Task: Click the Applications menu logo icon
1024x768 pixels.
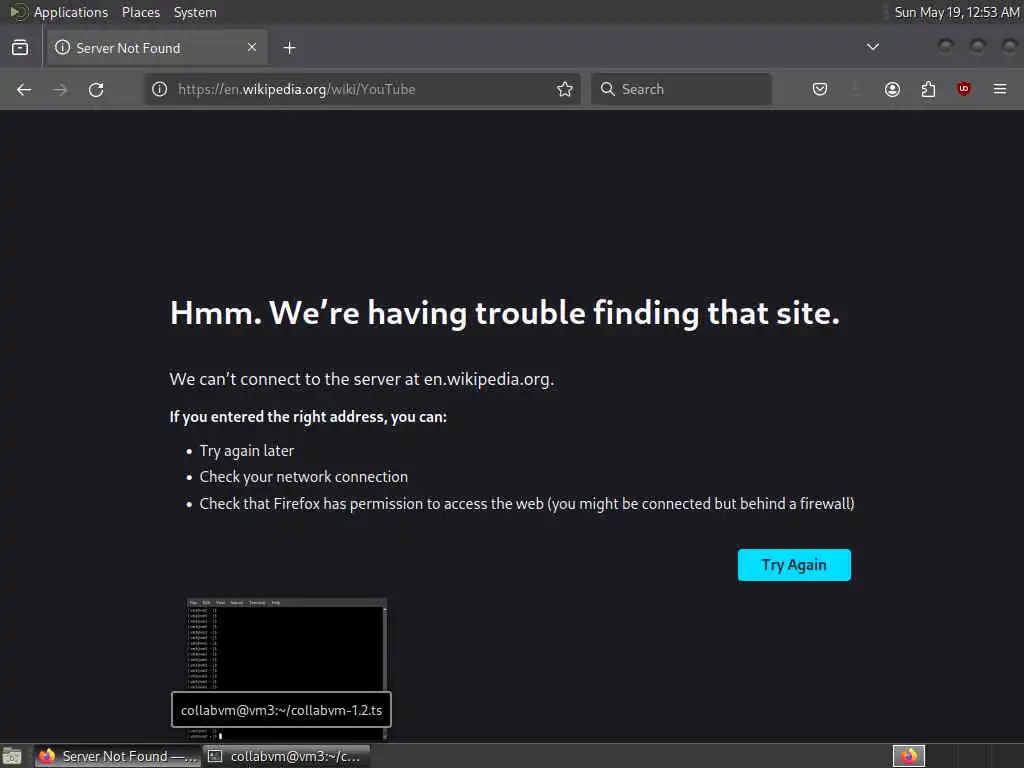Action: click(18, 12)
